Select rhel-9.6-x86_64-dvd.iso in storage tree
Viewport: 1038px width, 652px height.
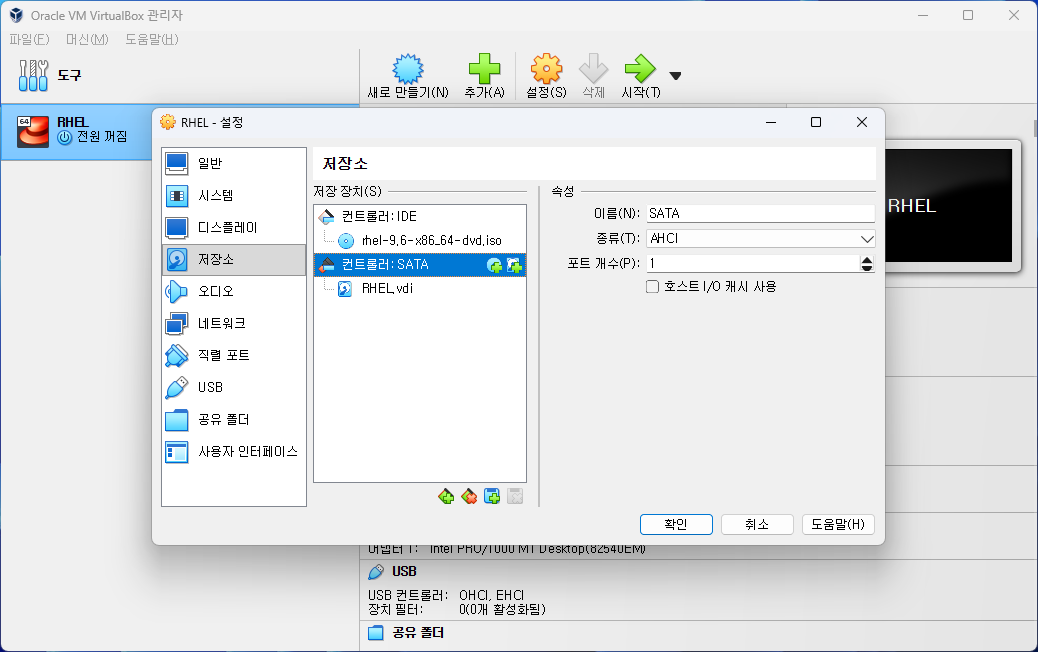coord(420,240)
